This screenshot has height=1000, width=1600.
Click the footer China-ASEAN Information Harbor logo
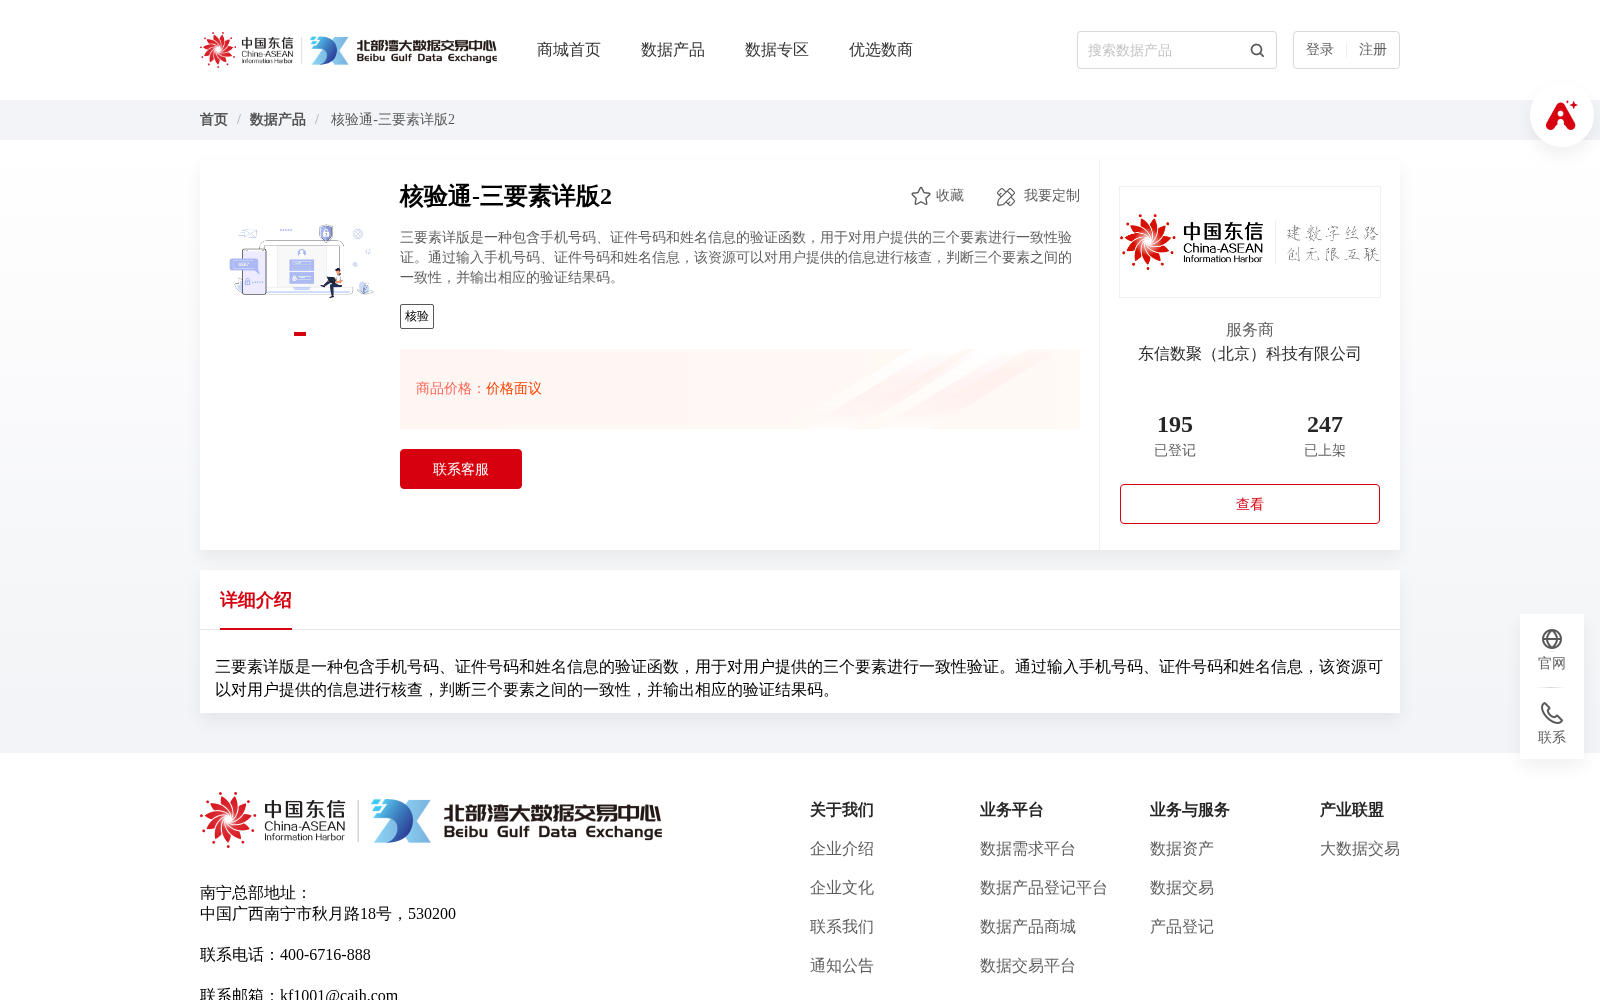click(x=273, y=820)
